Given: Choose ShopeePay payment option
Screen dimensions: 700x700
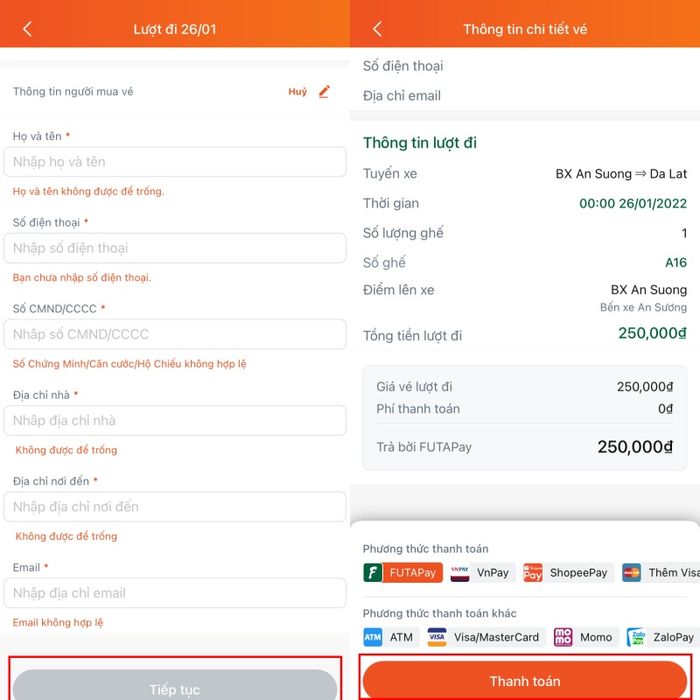Looking at the screenshot, I should (568, 572).
